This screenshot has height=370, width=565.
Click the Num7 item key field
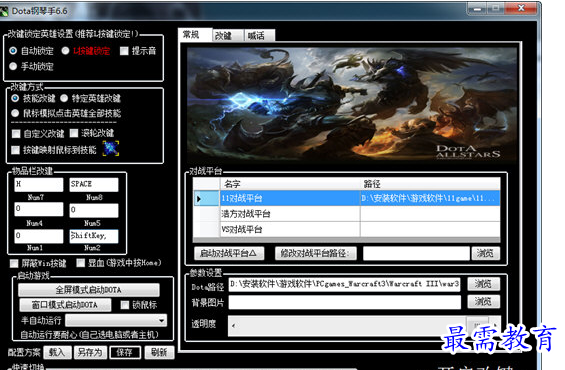pos(39,184)
